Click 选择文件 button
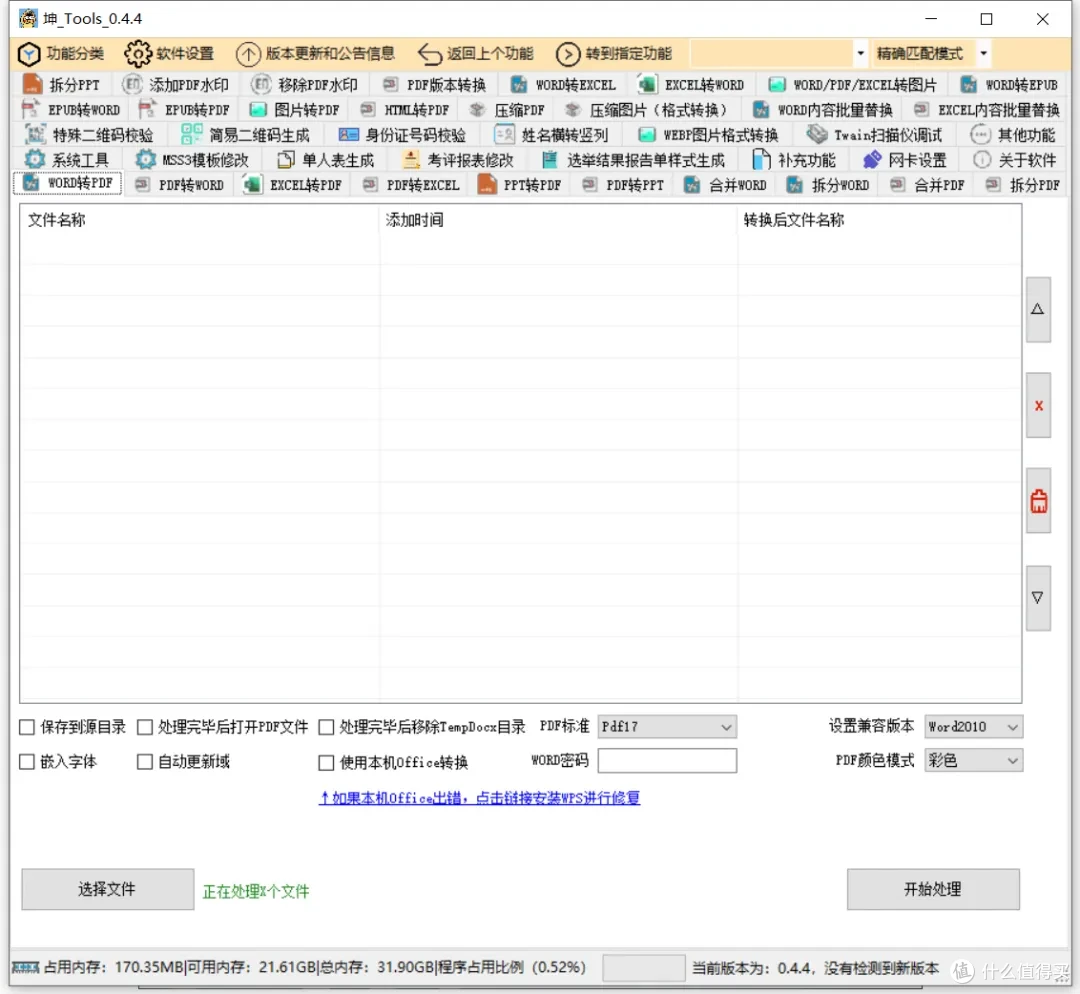The width and height of the screenshot is (1080, 994). tap(107, 889)
